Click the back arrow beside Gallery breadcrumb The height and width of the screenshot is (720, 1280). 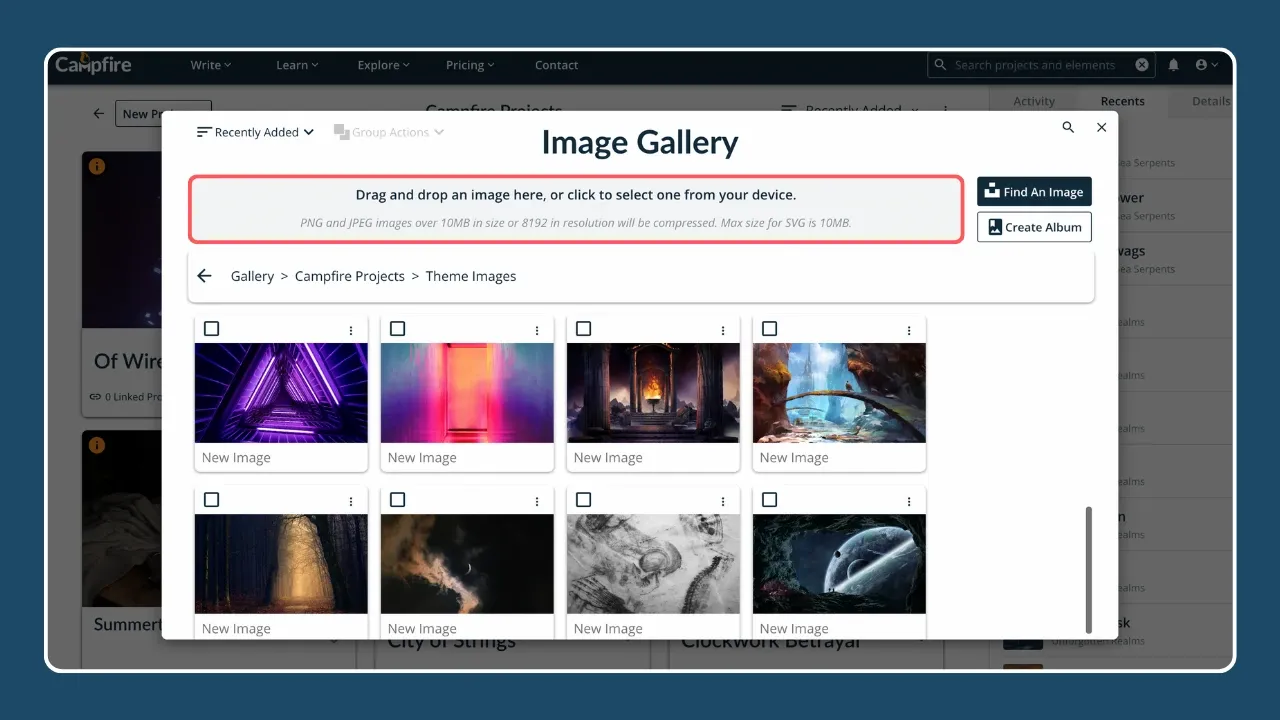click(205, 276)
